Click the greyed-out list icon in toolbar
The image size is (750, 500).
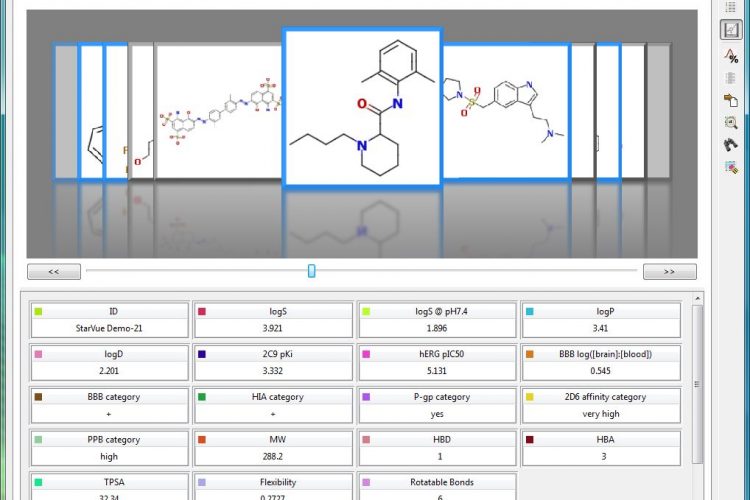[730, 77]
